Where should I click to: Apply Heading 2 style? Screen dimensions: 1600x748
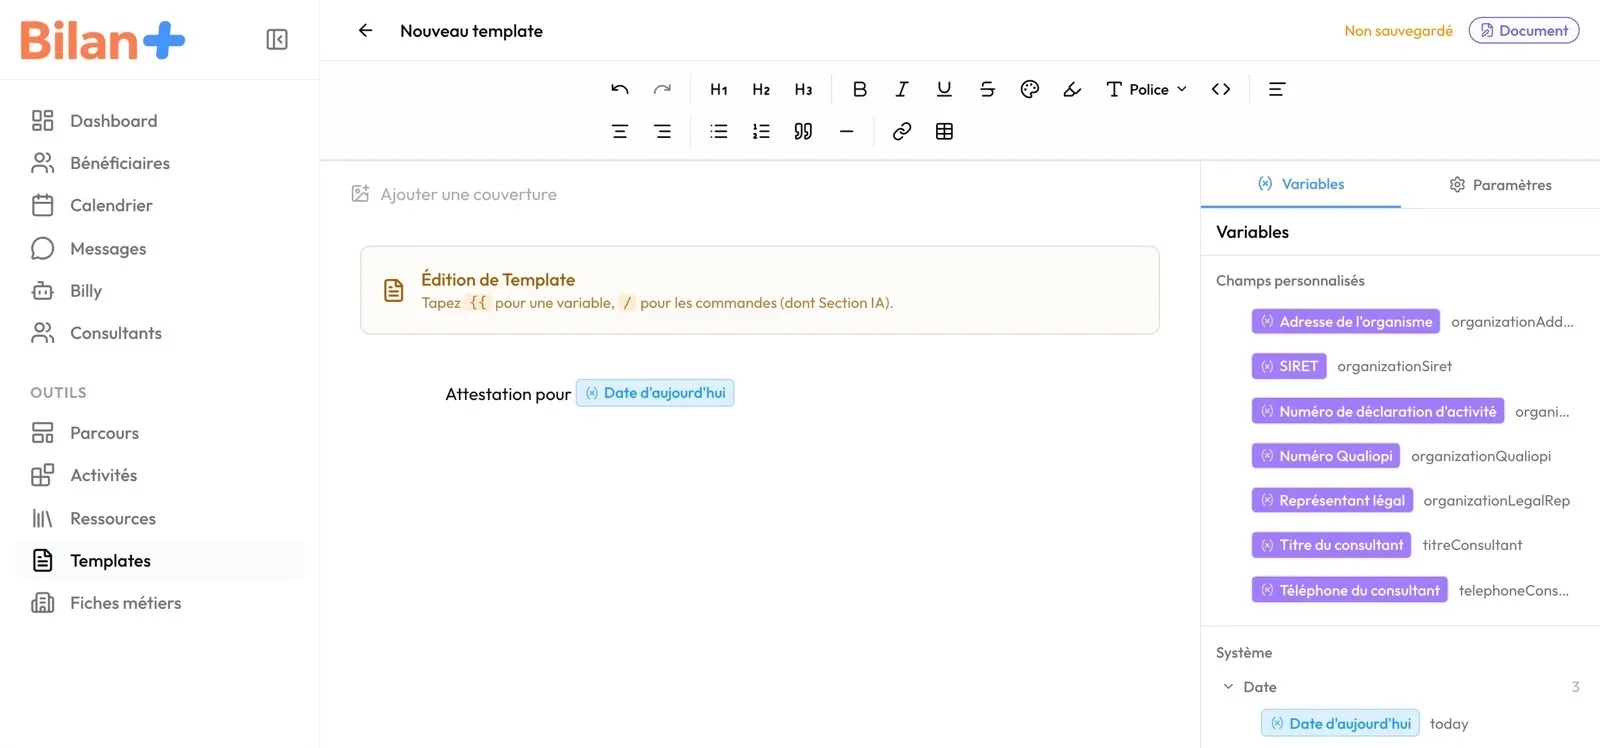(761, 89)
